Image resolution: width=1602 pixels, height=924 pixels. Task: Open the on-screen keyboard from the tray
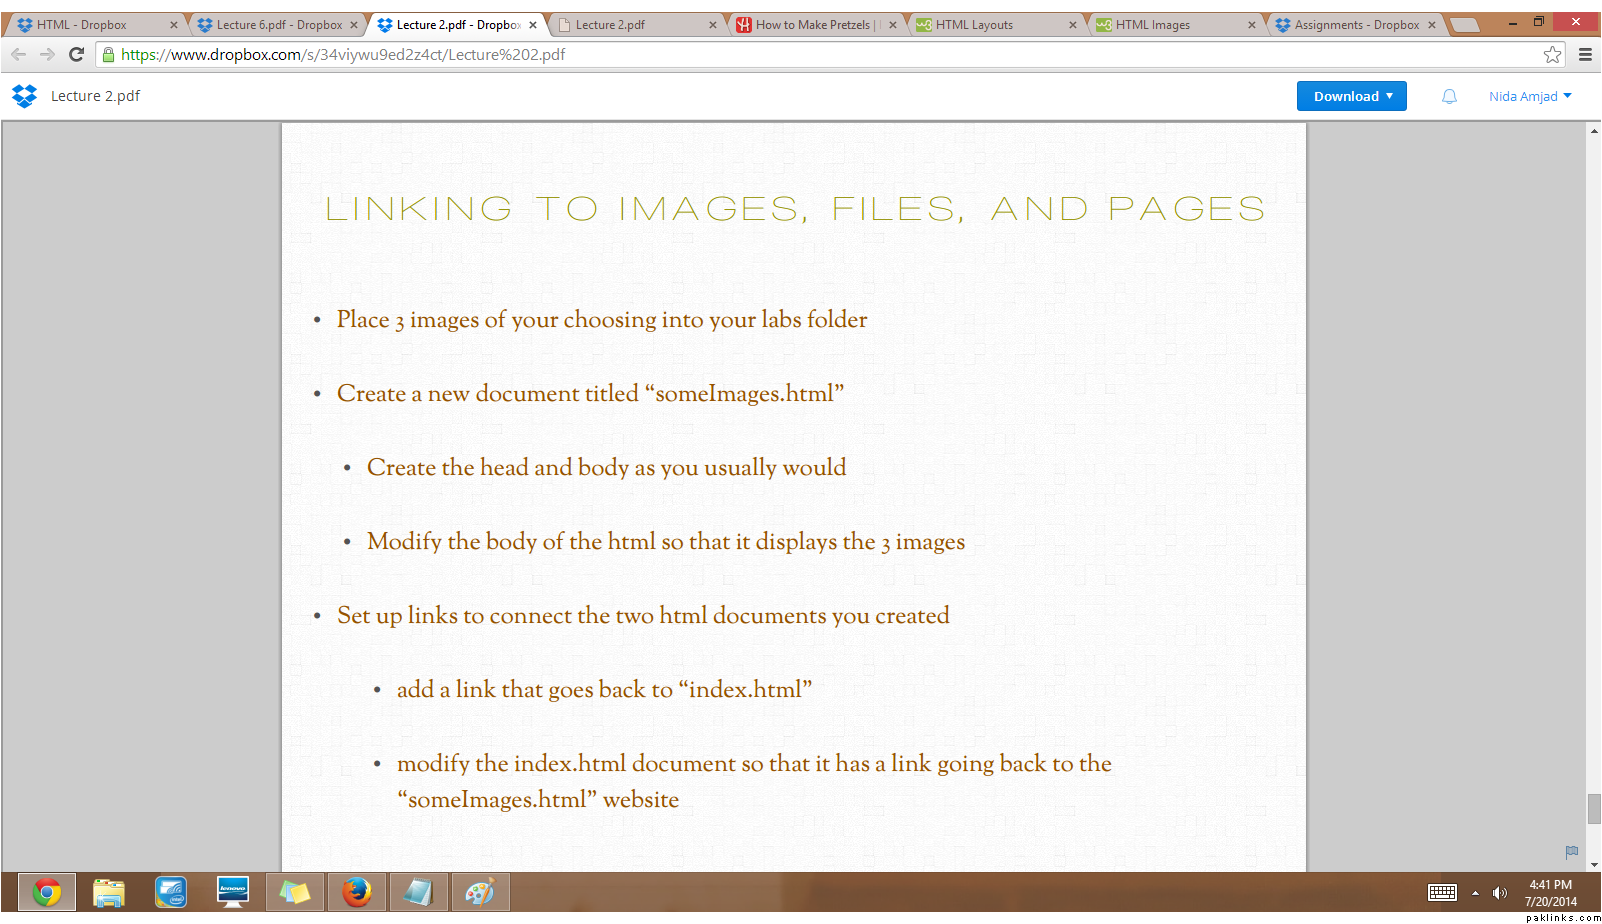(1442, 893)
